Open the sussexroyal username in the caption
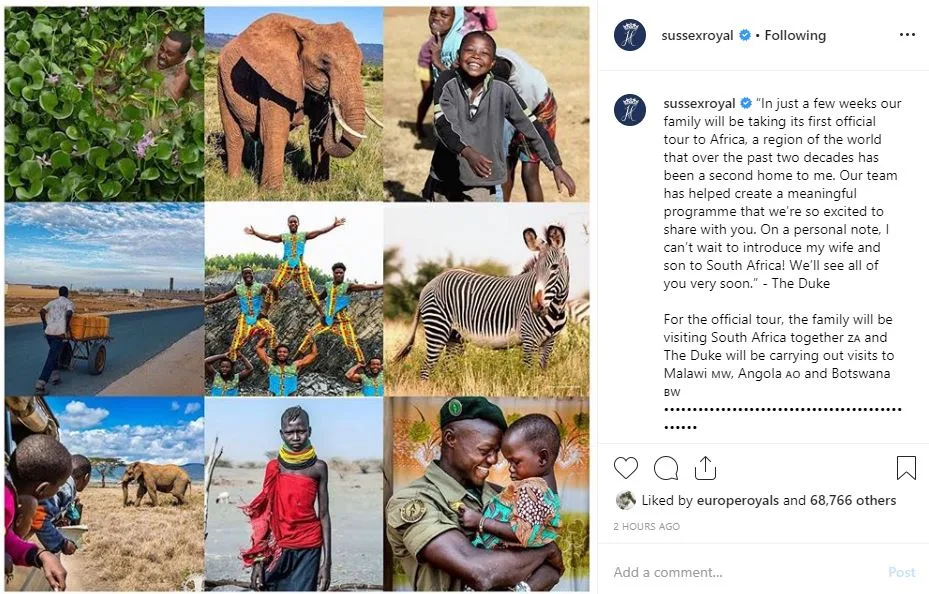The width and height of the screenshot is (929, 594). (699, 104)
